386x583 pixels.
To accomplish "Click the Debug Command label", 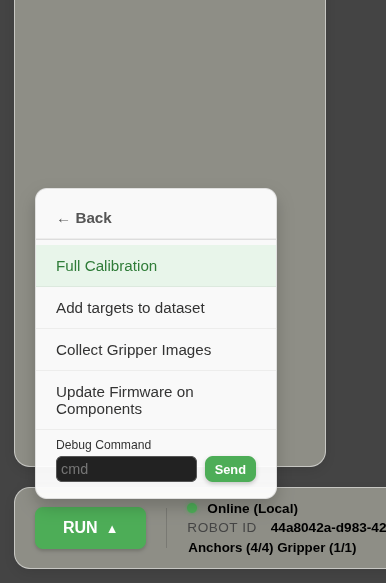I will (103, 445).
